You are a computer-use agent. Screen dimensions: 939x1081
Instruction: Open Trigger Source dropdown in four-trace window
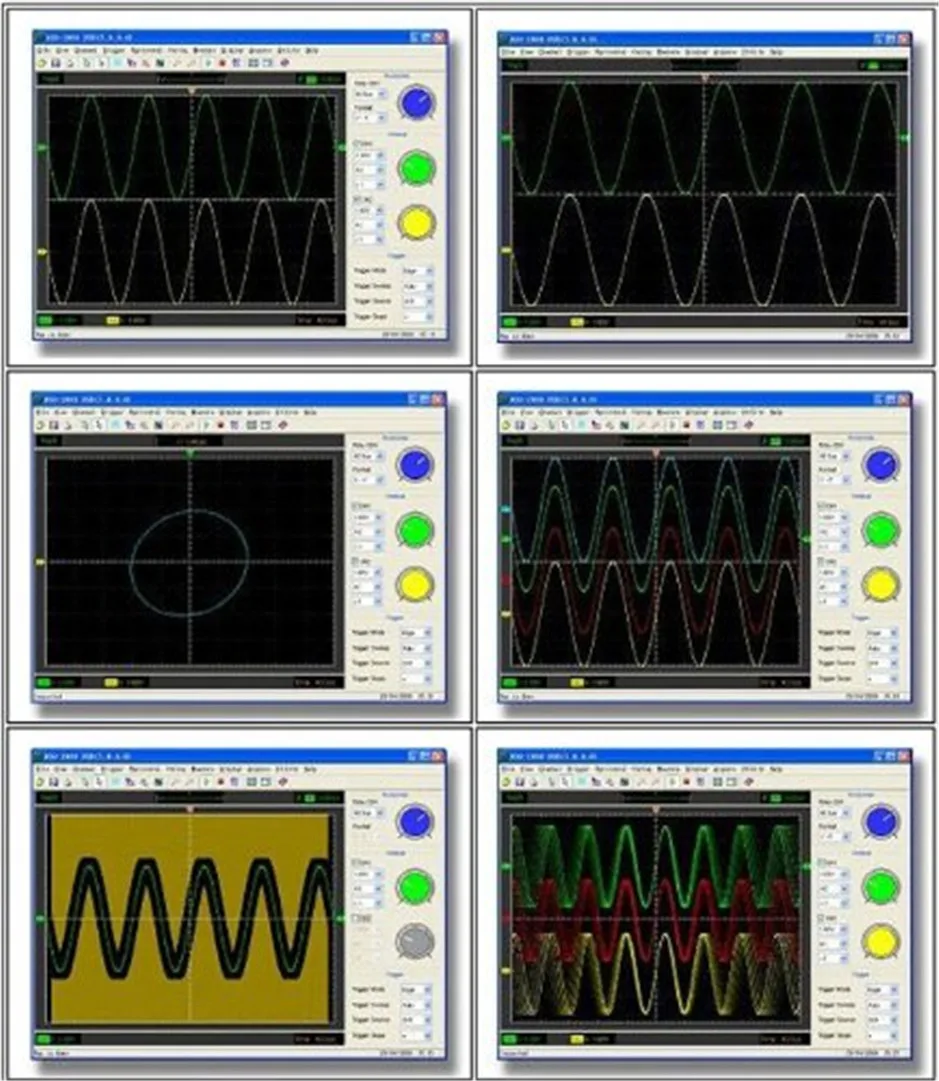[882, 663]
